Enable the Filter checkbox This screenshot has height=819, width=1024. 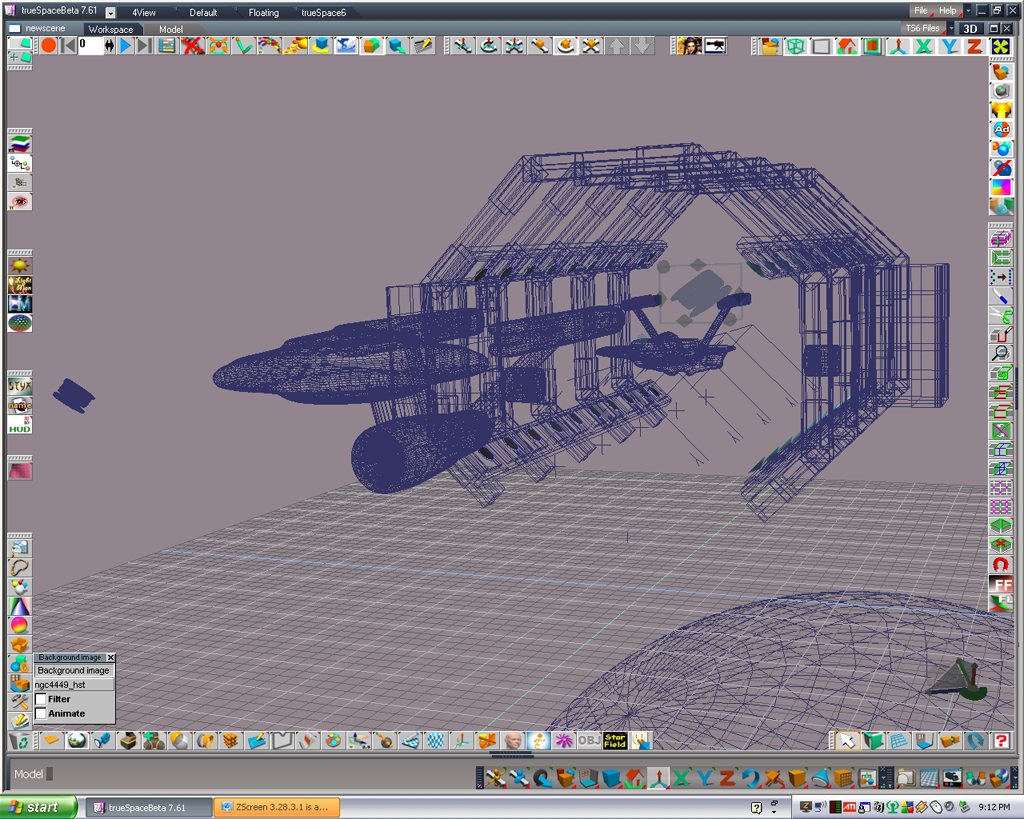coord(41,699)
